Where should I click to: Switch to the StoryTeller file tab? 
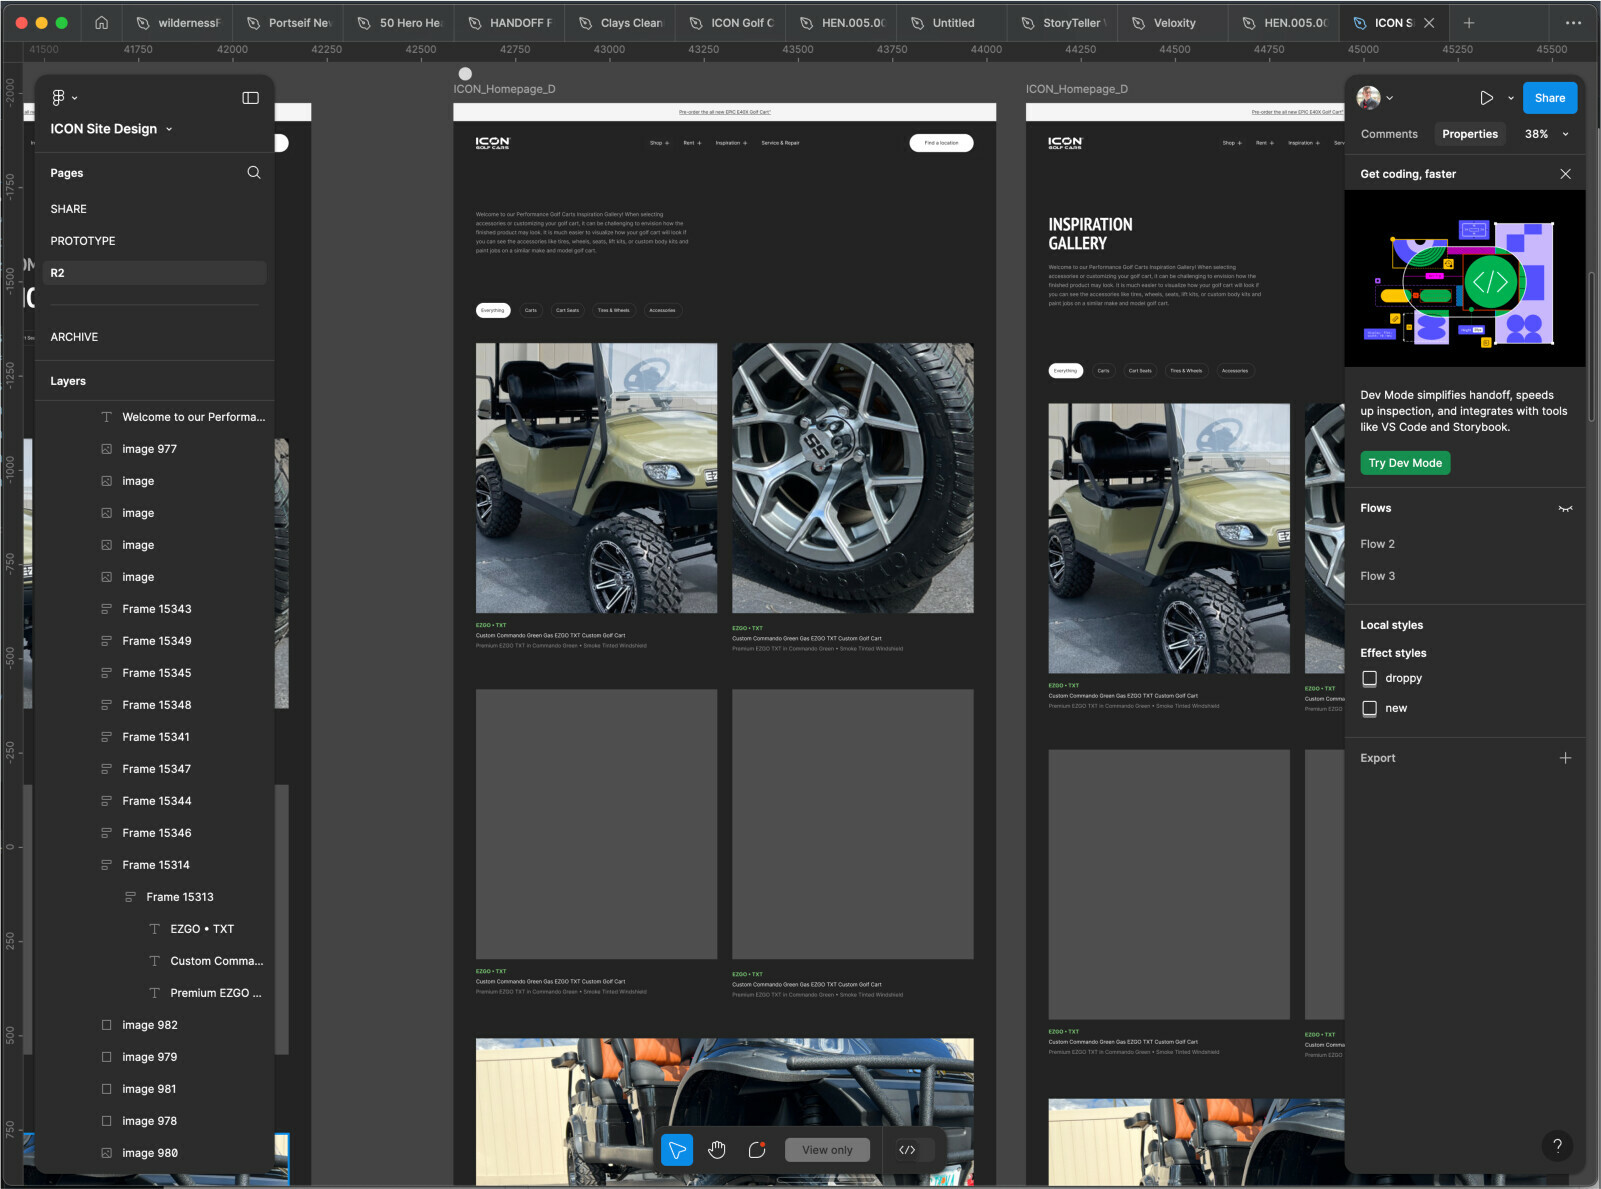(1063, 23)
